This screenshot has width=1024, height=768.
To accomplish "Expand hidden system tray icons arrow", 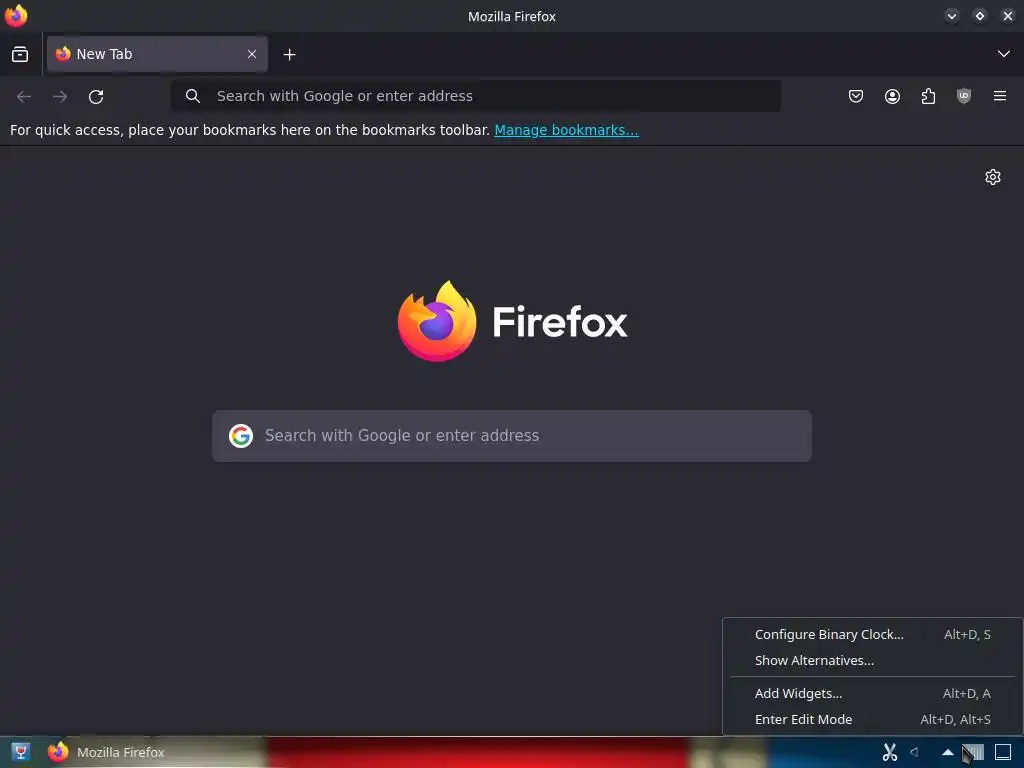I will click(x=948, y=752).
